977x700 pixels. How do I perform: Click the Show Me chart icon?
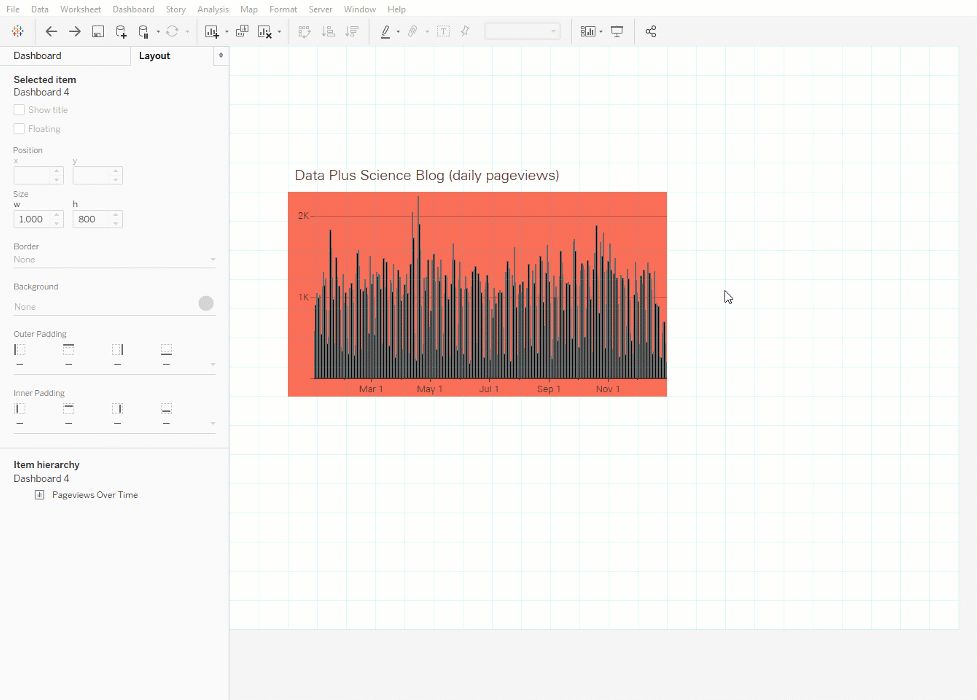coord(588,31)
